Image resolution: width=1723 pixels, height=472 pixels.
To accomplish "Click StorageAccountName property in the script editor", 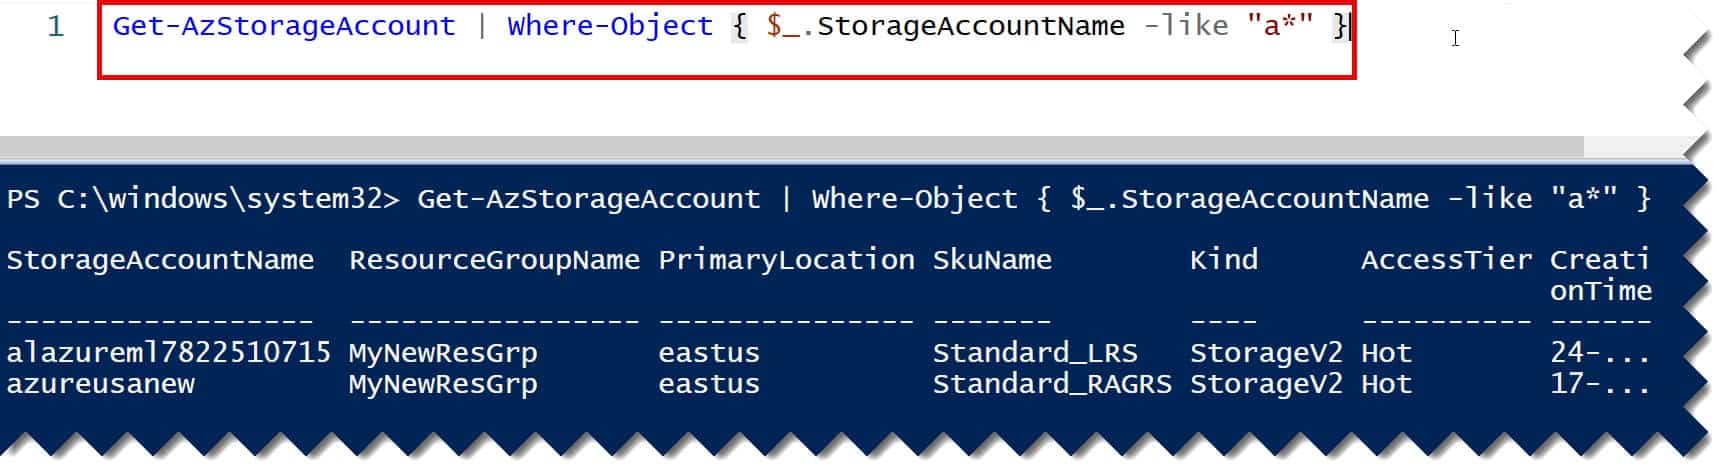I will coord(970,26).
